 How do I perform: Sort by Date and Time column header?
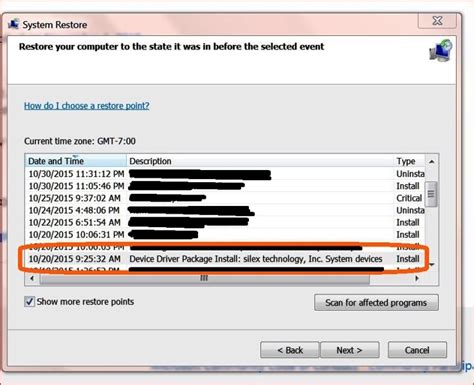pyautogui.click(x=76, y=161)
